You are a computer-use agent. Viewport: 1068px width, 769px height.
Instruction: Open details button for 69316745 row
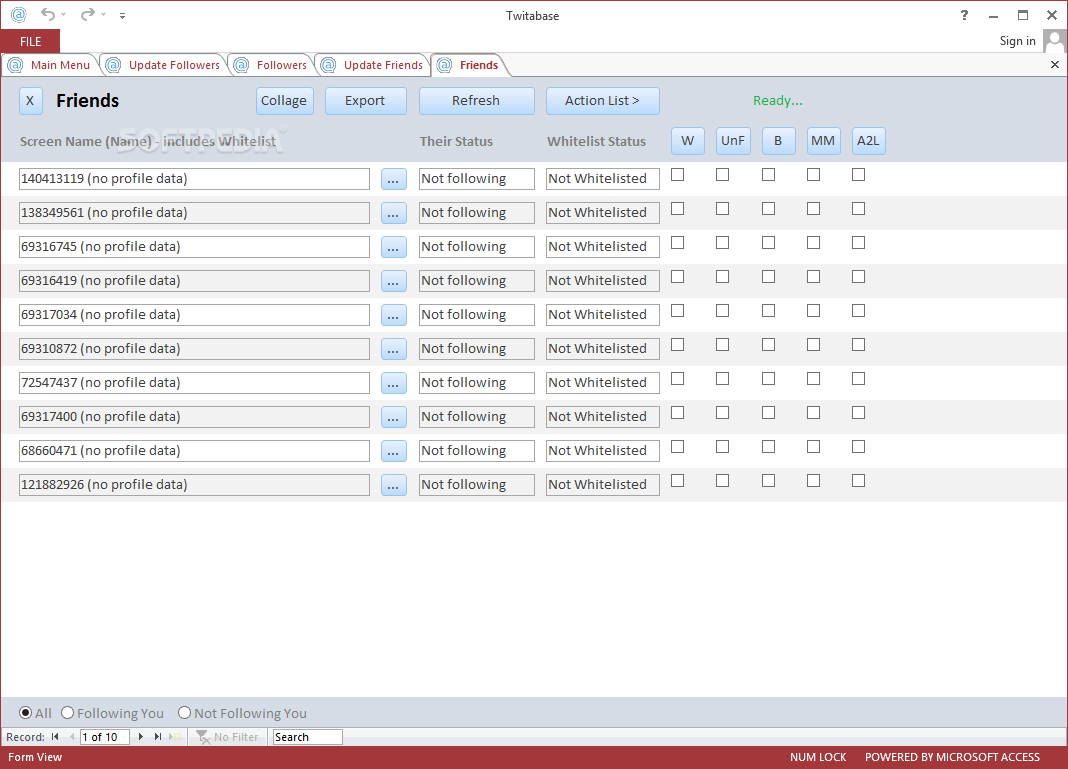pyautogui.click(x=393, y=247)
